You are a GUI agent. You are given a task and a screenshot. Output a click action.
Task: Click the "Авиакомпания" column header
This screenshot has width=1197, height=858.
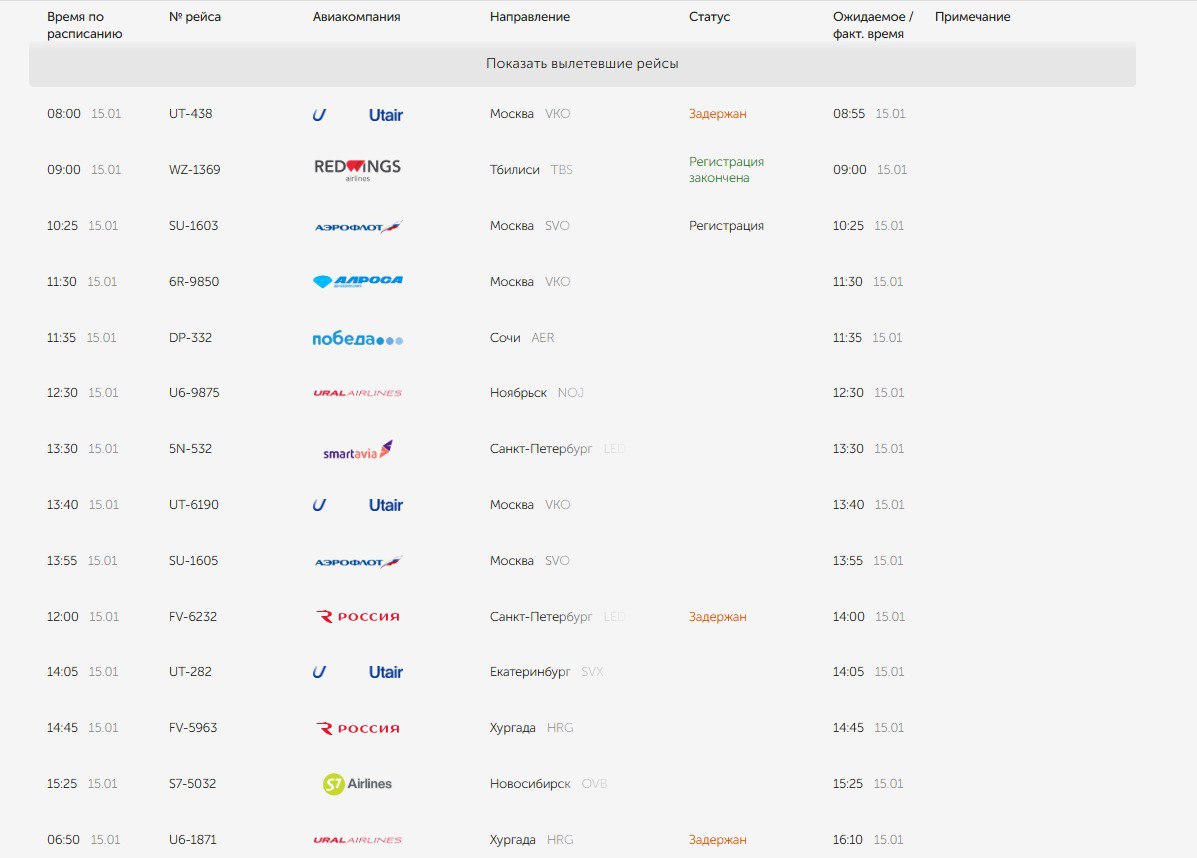pos(356,17)
